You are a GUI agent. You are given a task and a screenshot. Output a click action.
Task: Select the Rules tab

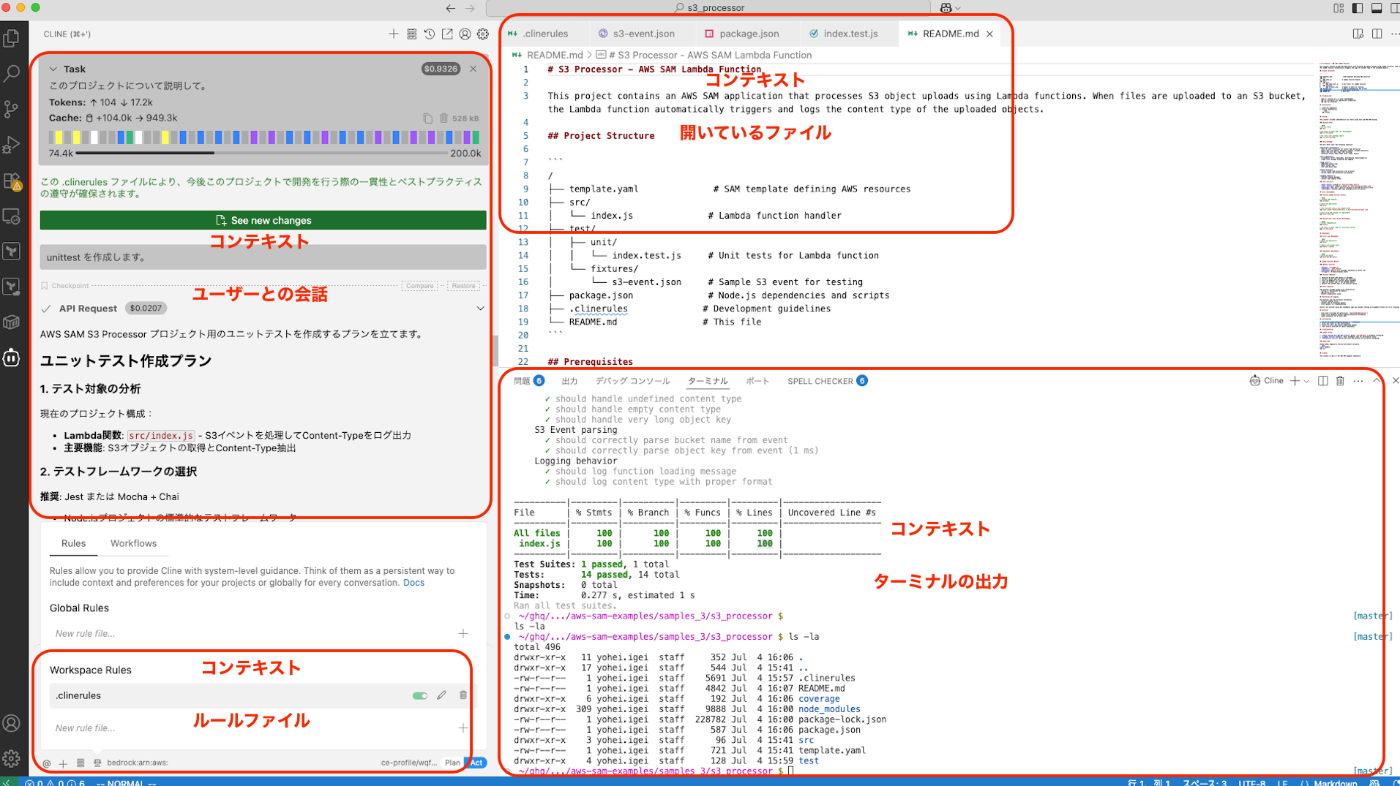73,543
